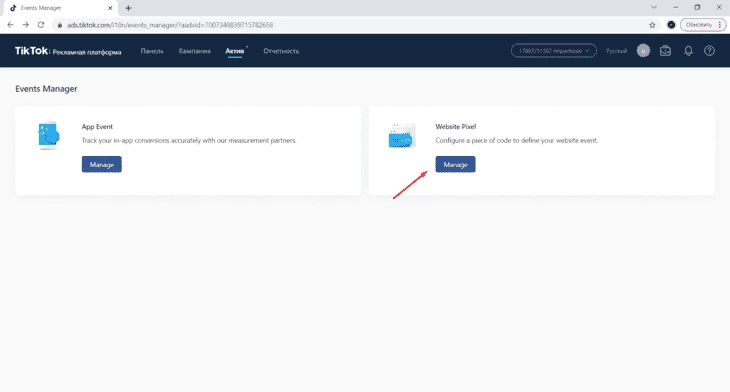Image resolution: width=730 pixels, height=392 pixels.
Task: Click the user avatar circle
Action: pos(643,51)
